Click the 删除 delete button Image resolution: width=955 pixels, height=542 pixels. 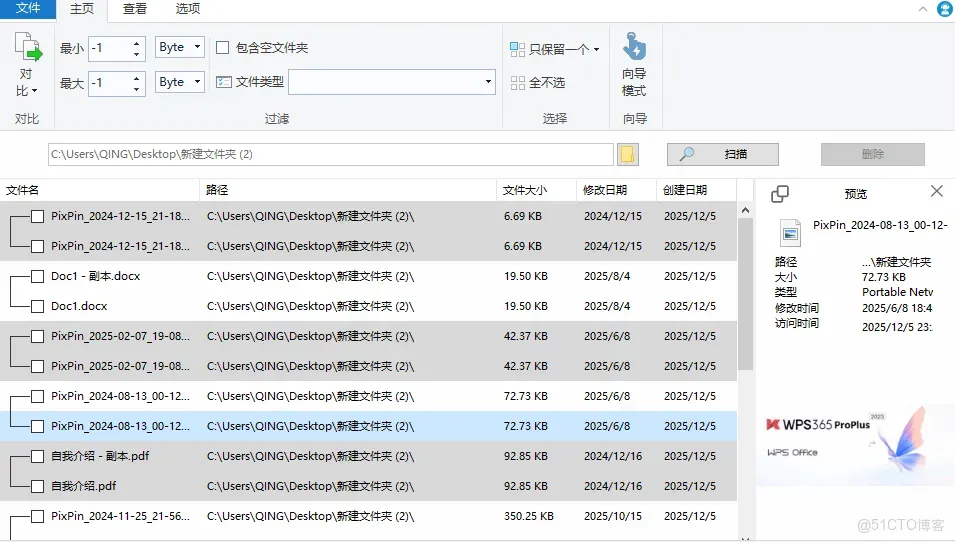point(872,154)
